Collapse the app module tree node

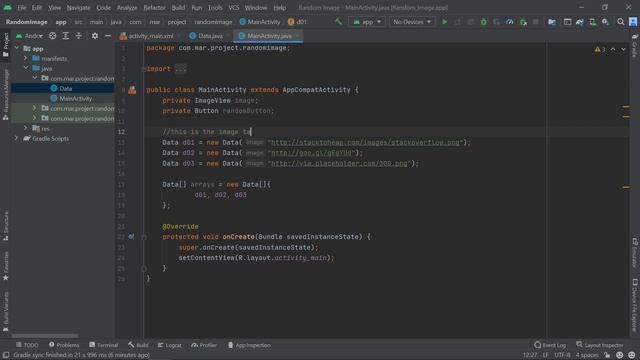tap(17, 48)
